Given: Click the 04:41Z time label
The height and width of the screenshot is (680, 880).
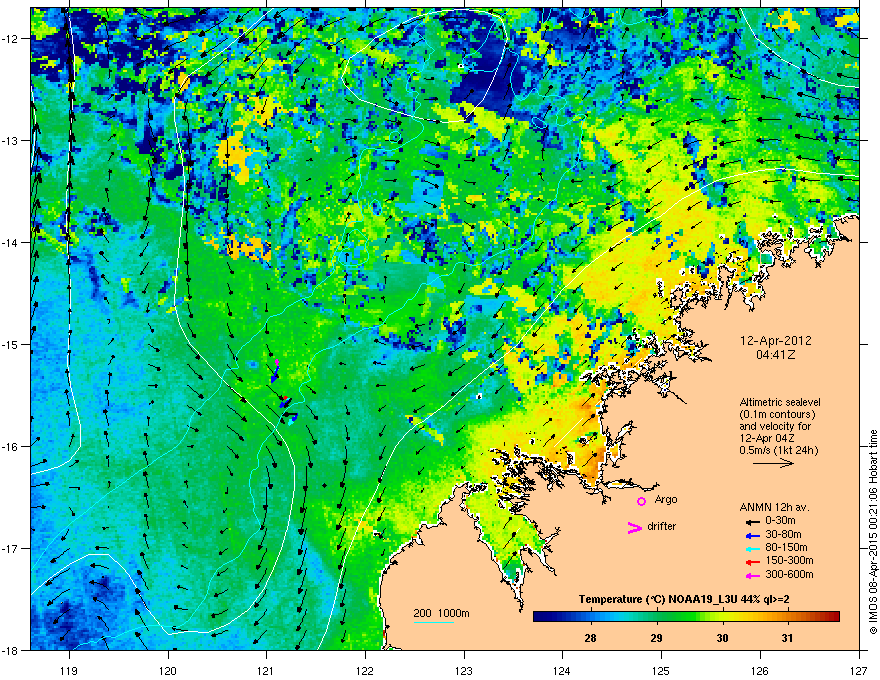Looking at the screenshot, I should [776, 355].
